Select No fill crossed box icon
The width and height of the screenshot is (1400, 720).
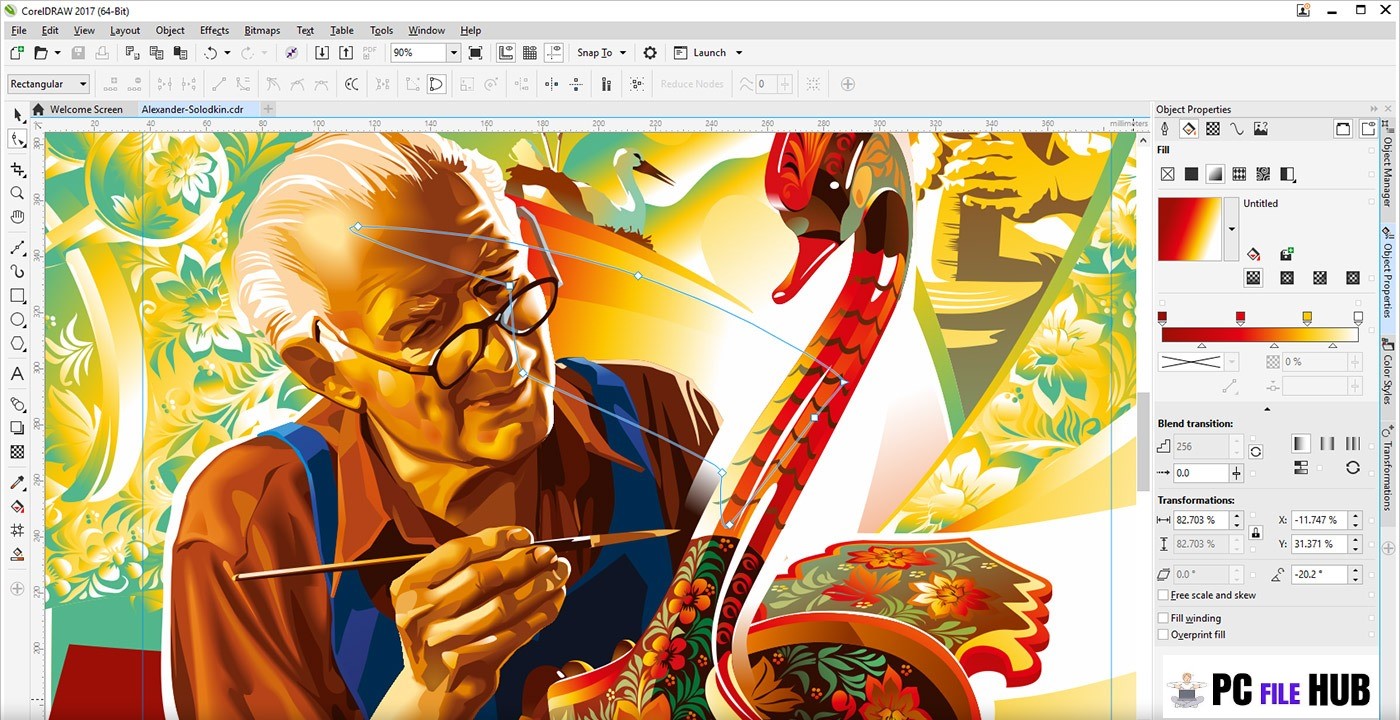[1167, 174]
